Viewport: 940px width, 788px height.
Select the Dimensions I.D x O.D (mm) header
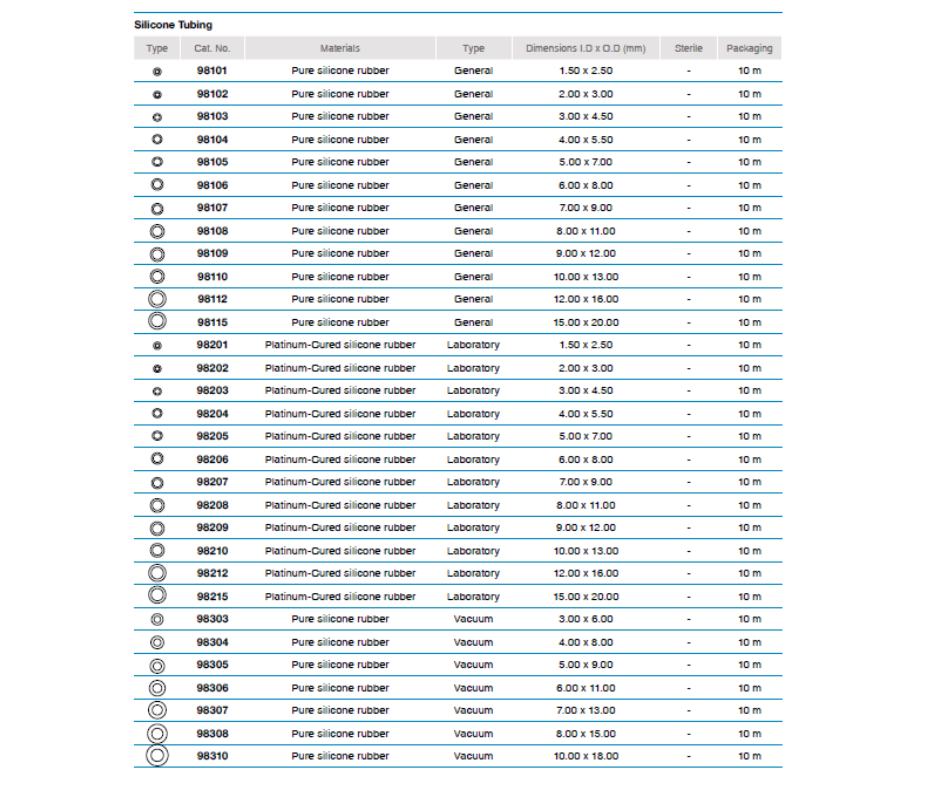coord(588,48)
